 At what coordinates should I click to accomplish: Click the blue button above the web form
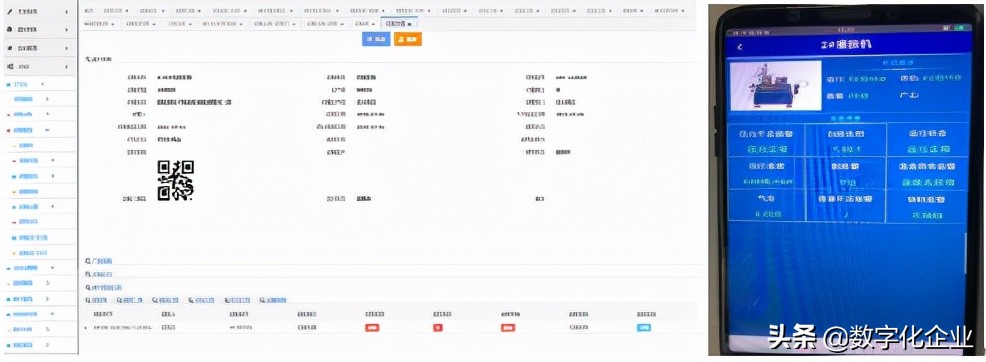point(376,38)
